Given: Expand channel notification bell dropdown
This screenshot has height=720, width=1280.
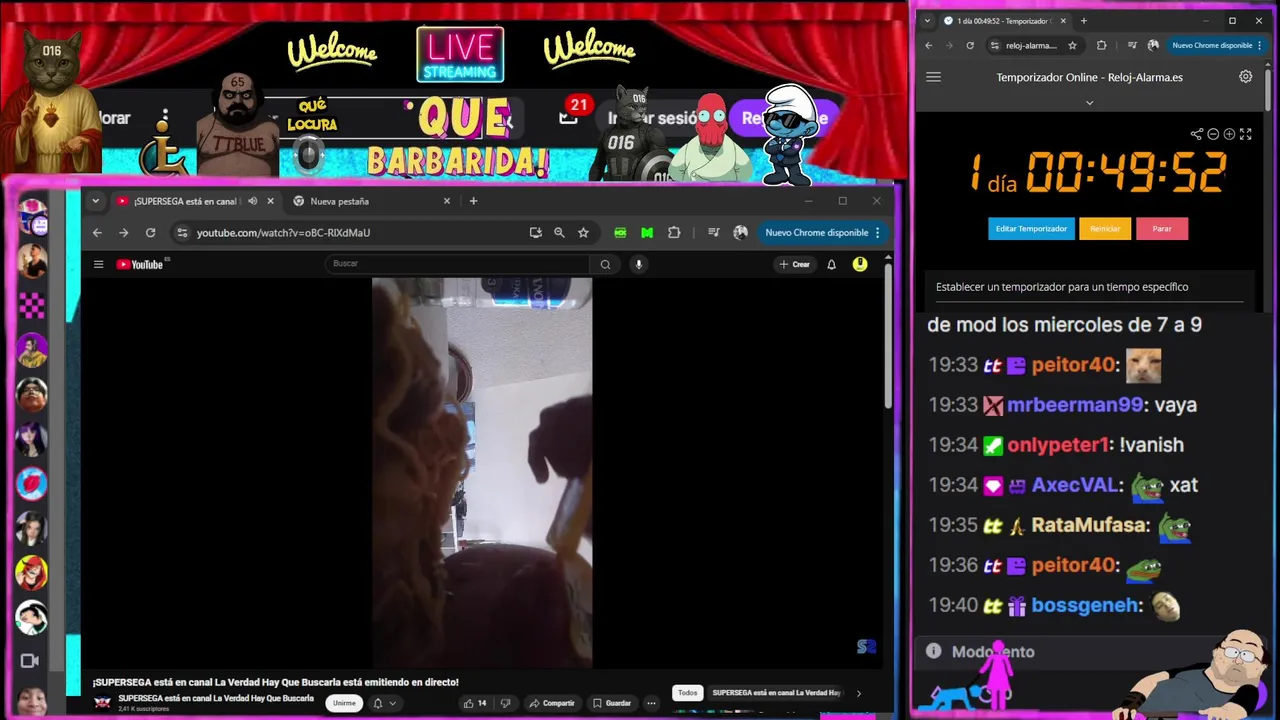Looking at the screenshot, I should coord(384,703).
